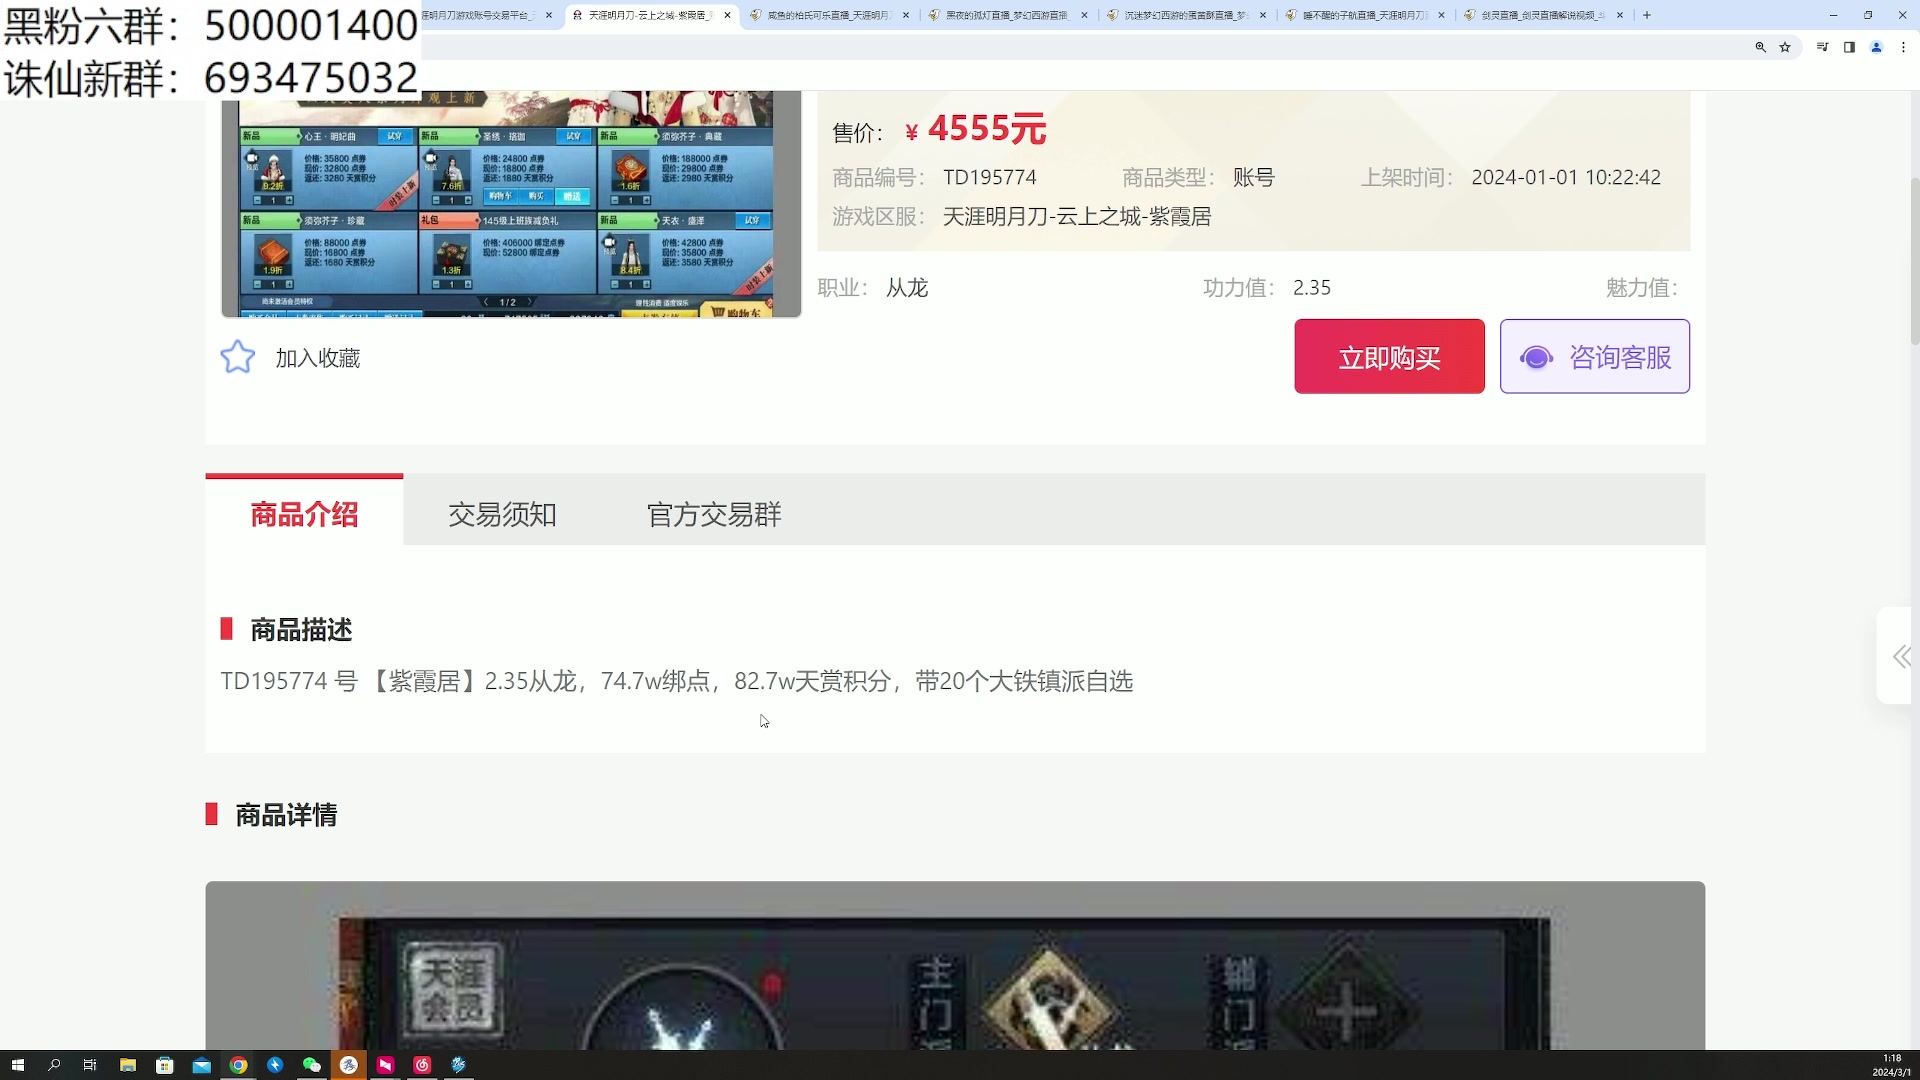Open Microsoft Store from the taskbar
Screen dimensions: 1920x1080
165,1065
